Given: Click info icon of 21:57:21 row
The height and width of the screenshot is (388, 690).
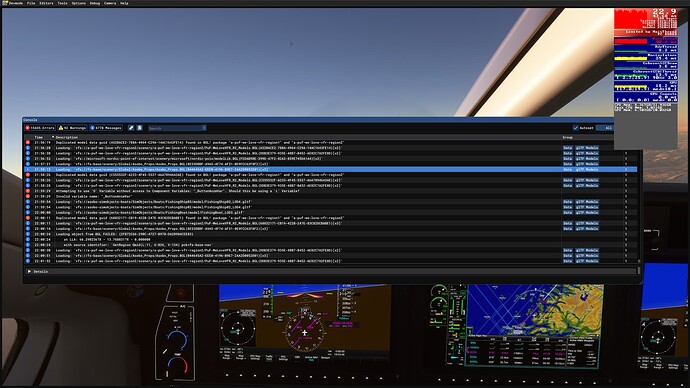Looking at the screenshot, I should click(28, 164).
